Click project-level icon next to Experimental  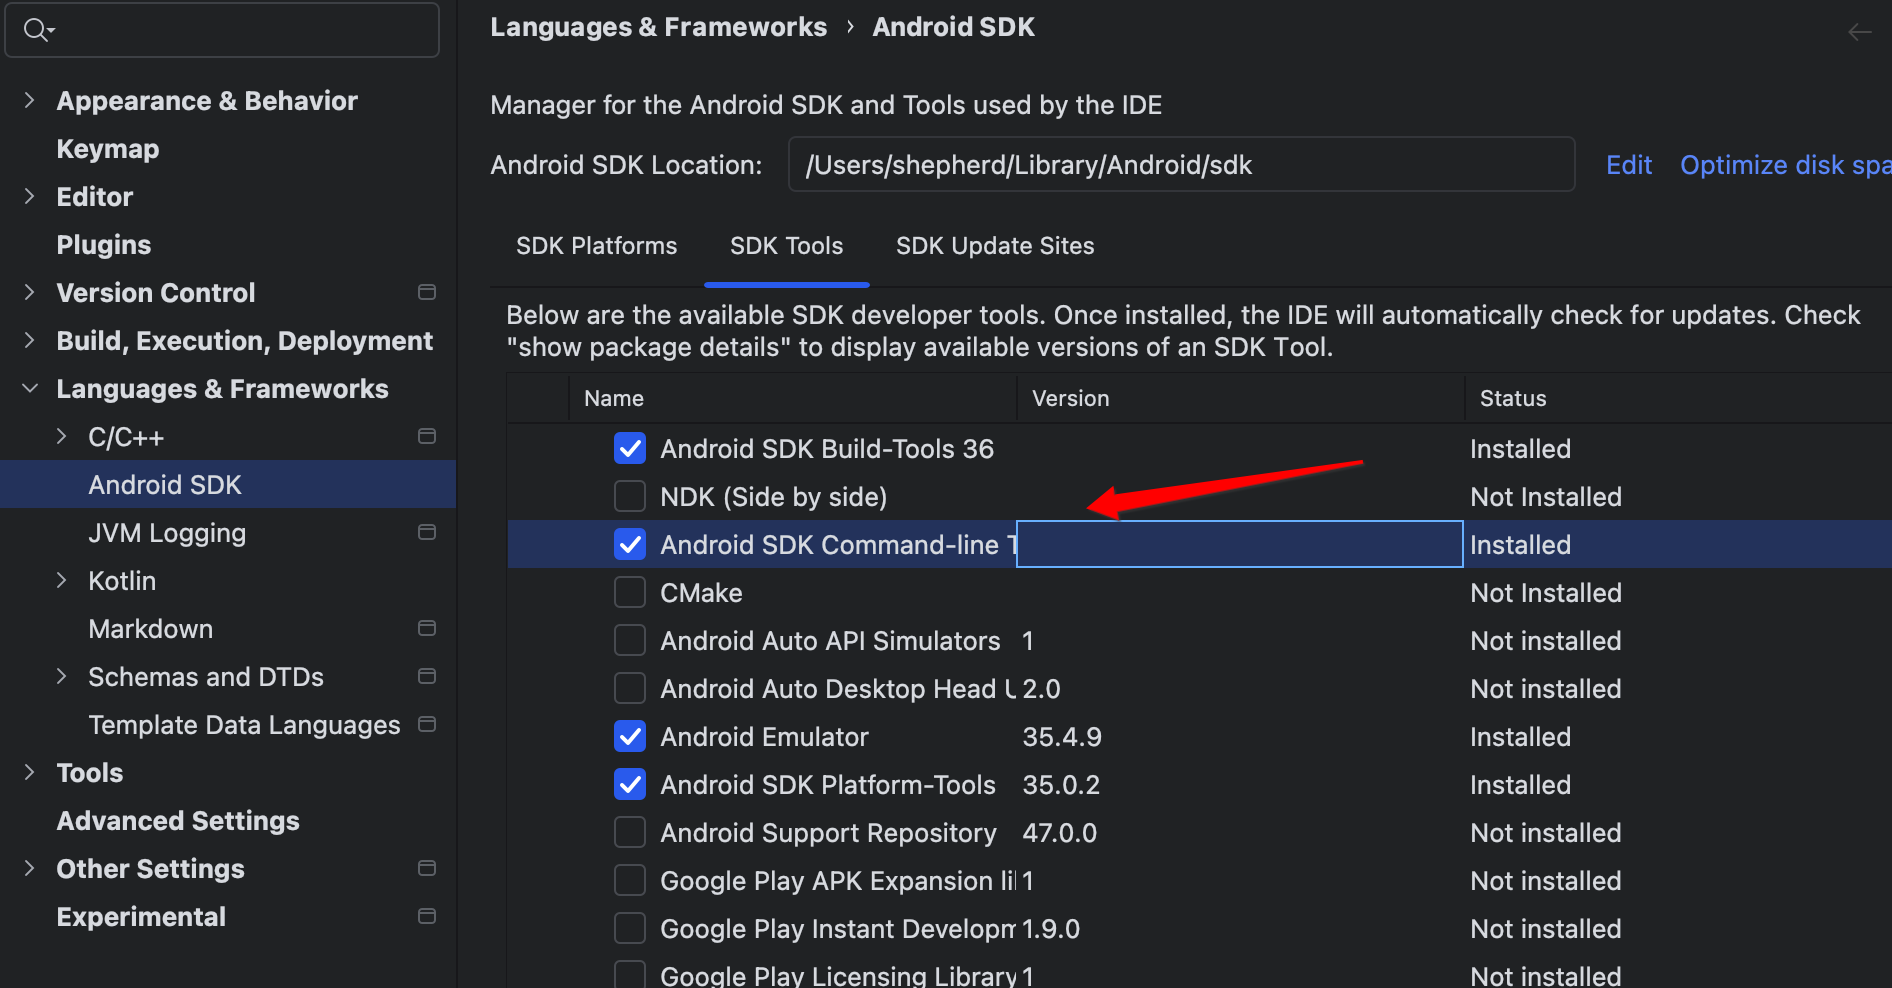[427, 916]
